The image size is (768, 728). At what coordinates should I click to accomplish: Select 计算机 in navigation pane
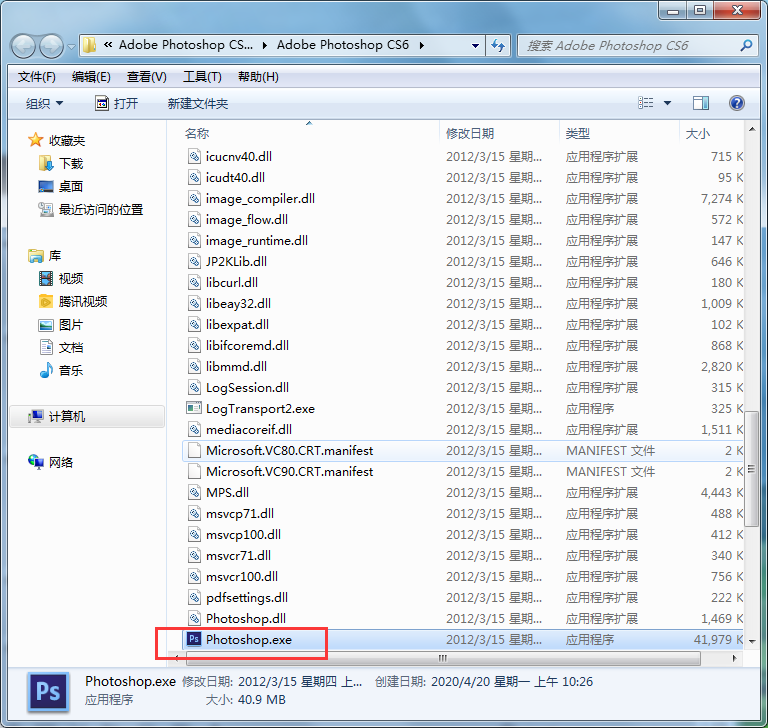87,416
